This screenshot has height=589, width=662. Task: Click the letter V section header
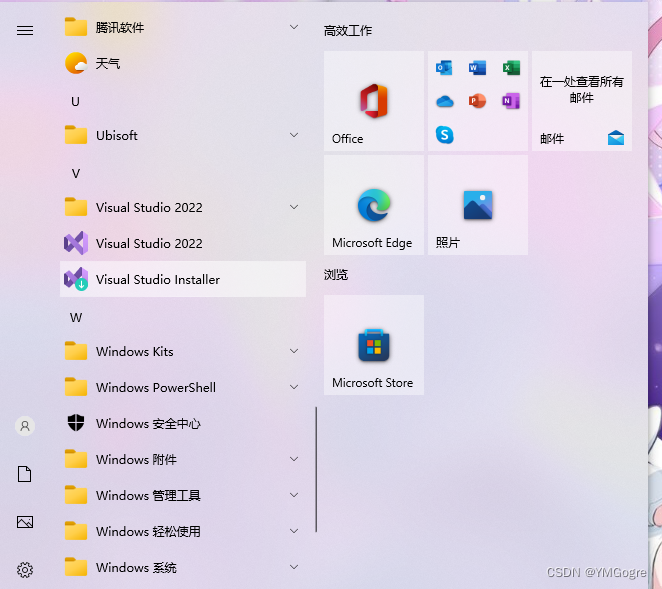(x=76, y=174)
